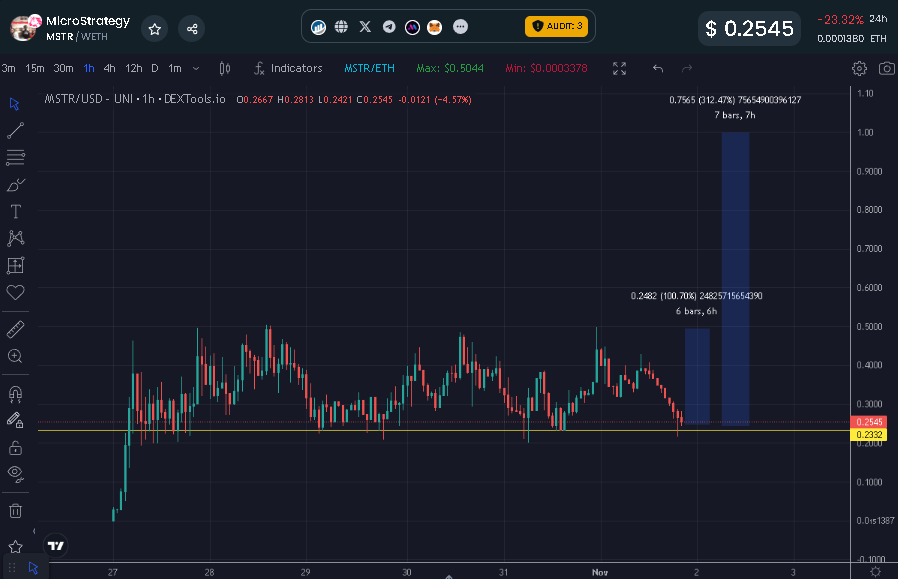898x579 pixels.
Task: Open the chart explorer link icon
Action: click(318, 27)
